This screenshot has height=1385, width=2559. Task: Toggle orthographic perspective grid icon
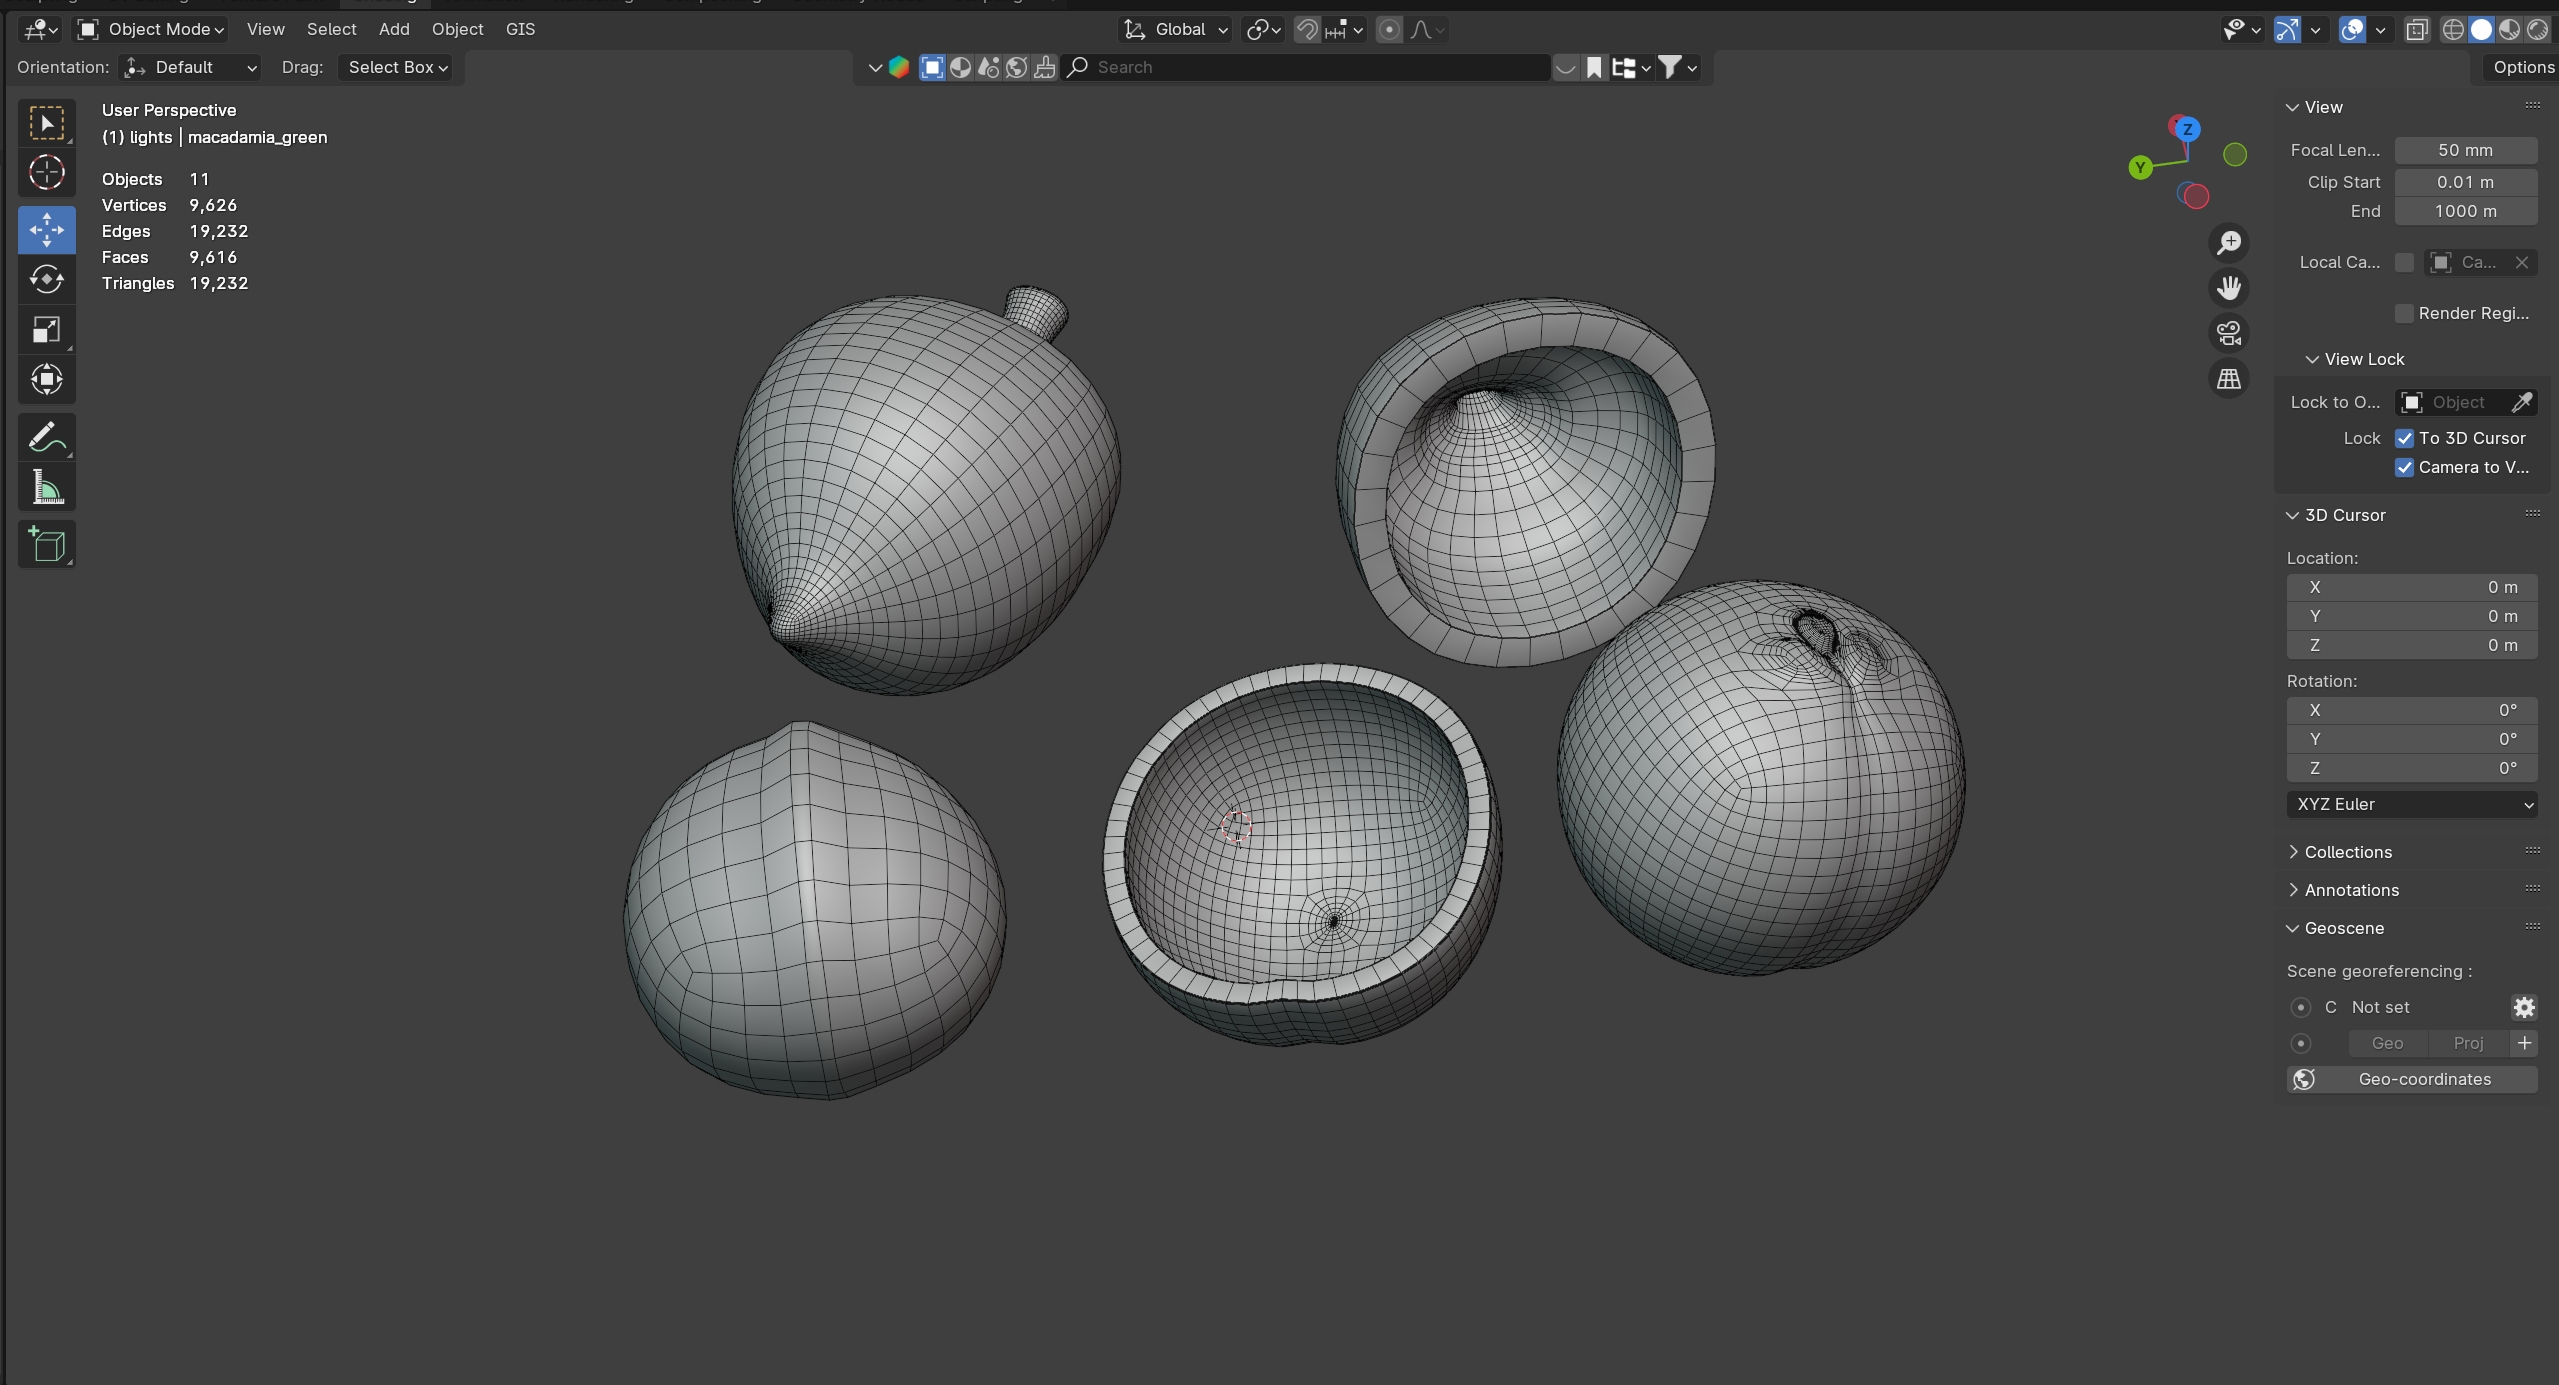[x=2229, y=379]
